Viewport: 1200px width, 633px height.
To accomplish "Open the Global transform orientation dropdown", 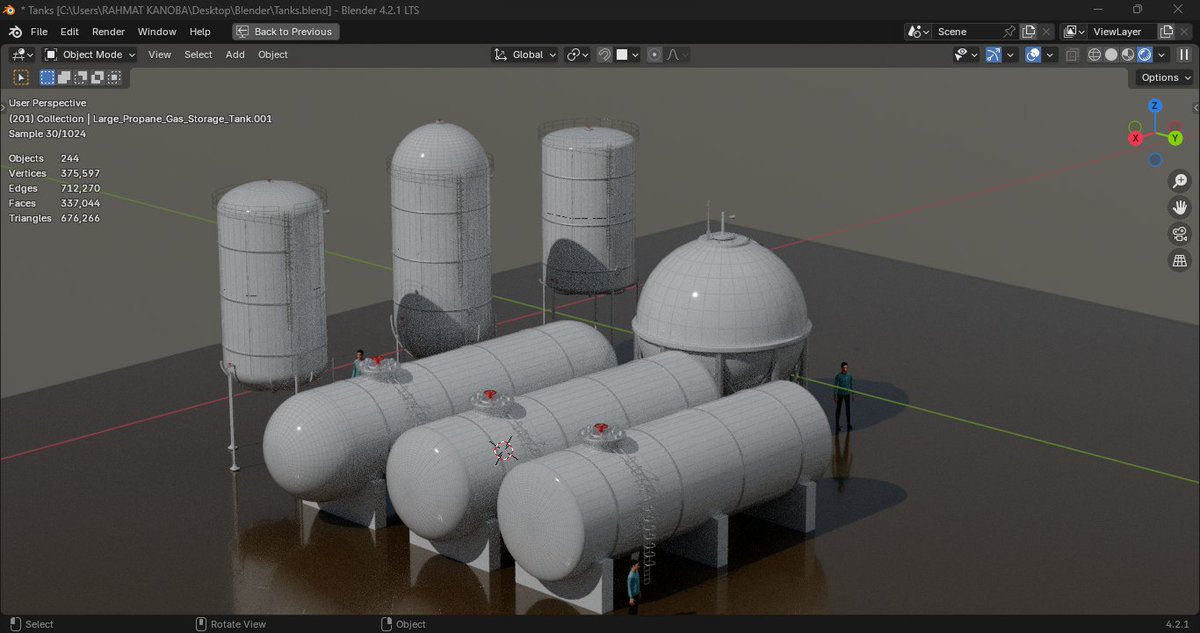I will [x=524, y=55].
